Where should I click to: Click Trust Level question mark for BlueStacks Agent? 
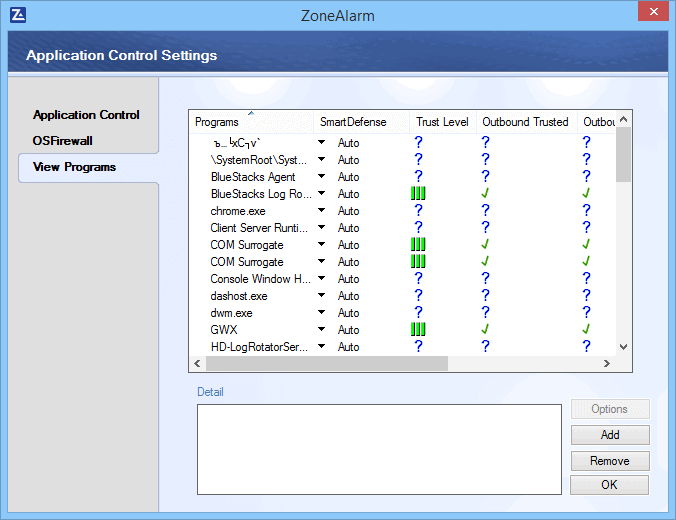pyautogui.click(x=418, y=176)
